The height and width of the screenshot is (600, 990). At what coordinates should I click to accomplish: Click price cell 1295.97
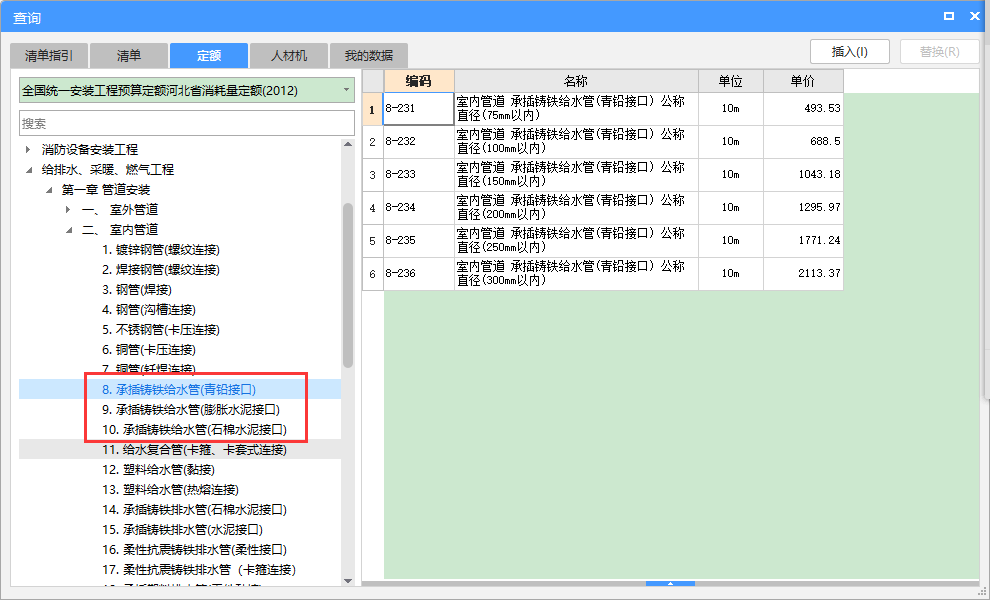point(803,208)
